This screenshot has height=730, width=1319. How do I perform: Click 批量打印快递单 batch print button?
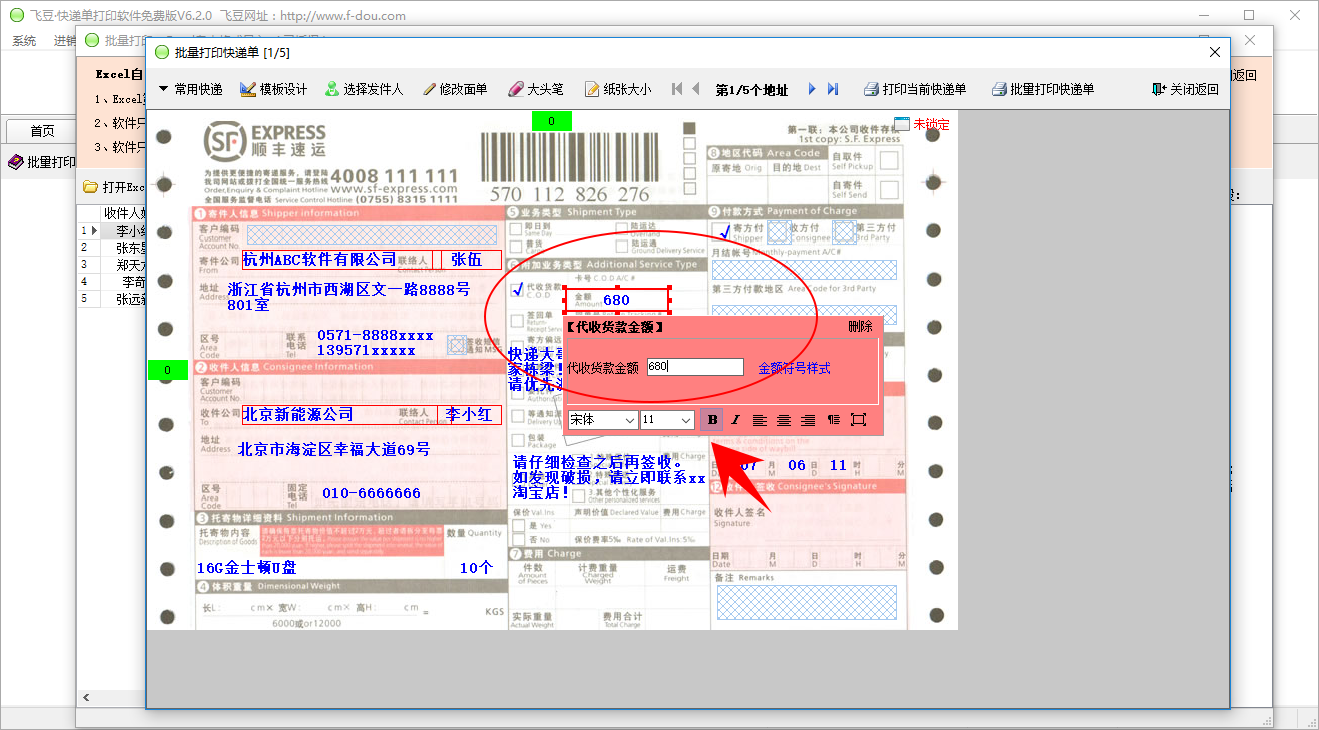click(x=1043, y=89)
